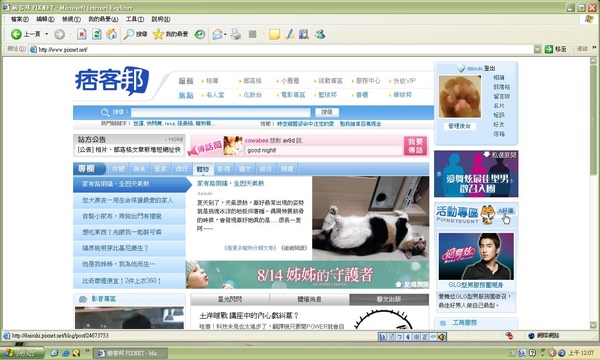Click the Windows Start button

click(22, 353)
